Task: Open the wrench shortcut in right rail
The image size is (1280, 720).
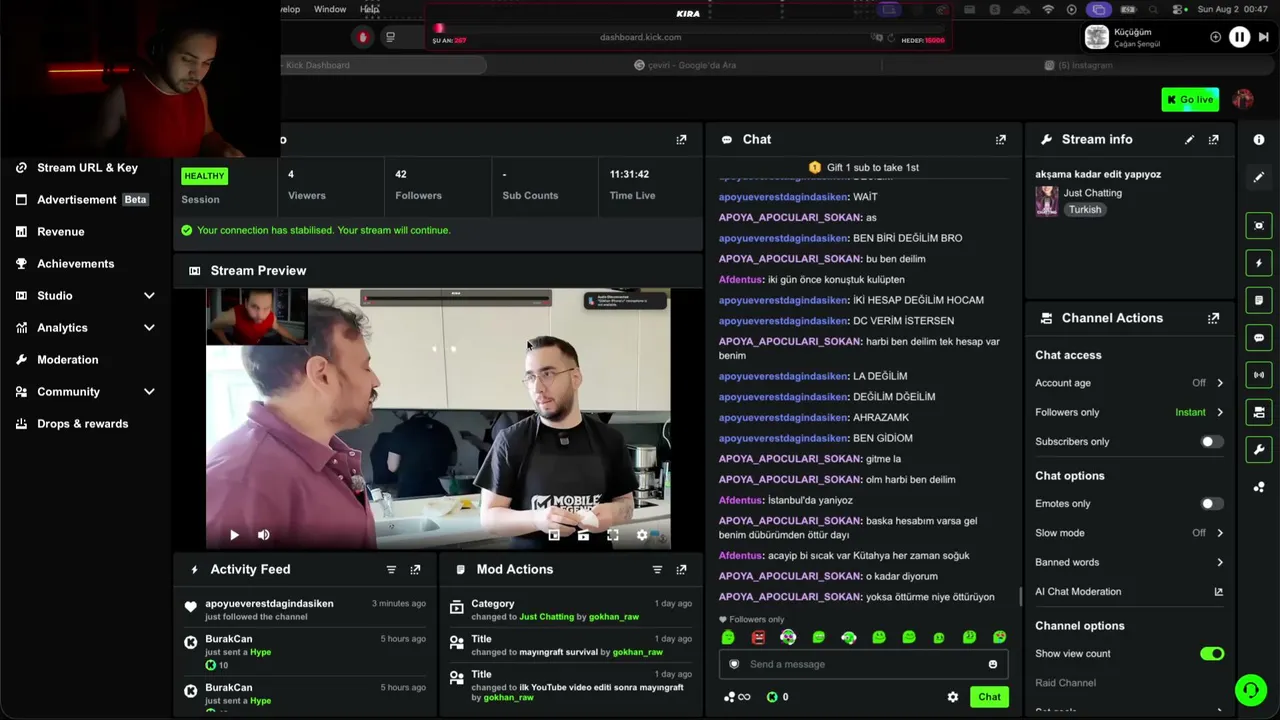Action: coord(1259,449)
